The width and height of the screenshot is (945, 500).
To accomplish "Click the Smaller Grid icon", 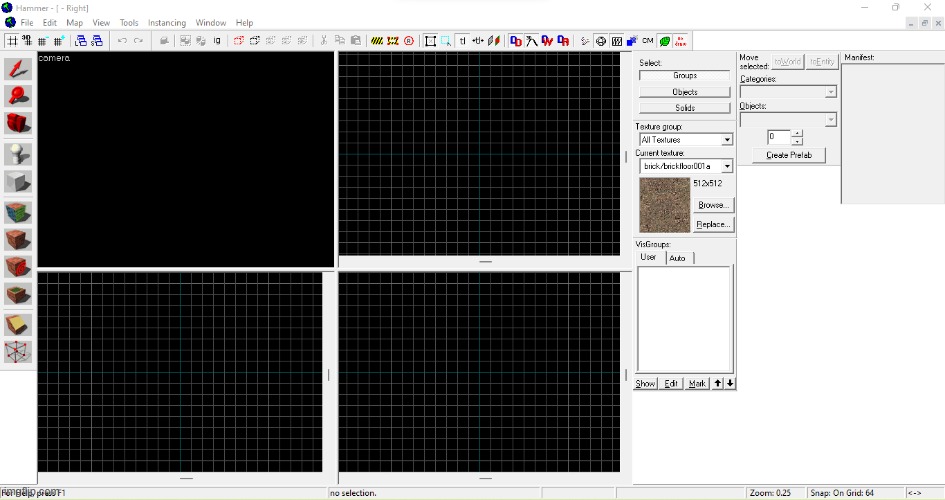I will tap(43, 41).
